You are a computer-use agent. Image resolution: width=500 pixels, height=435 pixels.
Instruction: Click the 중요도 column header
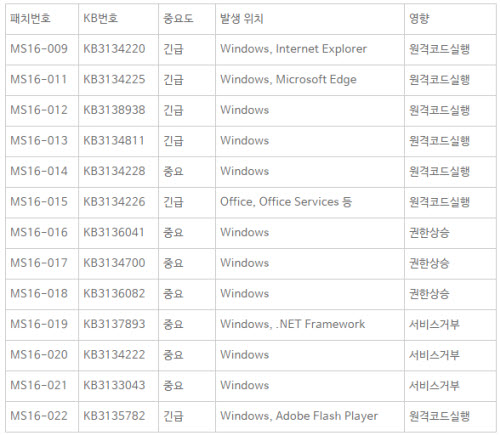click(187, 19)
